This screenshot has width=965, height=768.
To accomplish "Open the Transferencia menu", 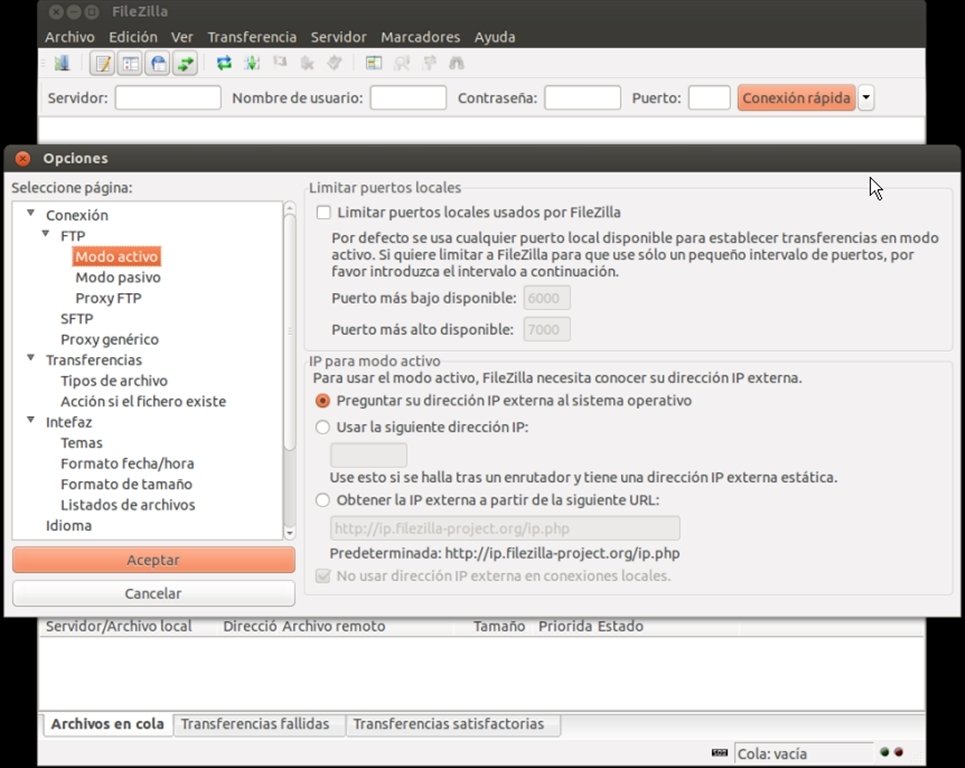I will pos(252,37).
